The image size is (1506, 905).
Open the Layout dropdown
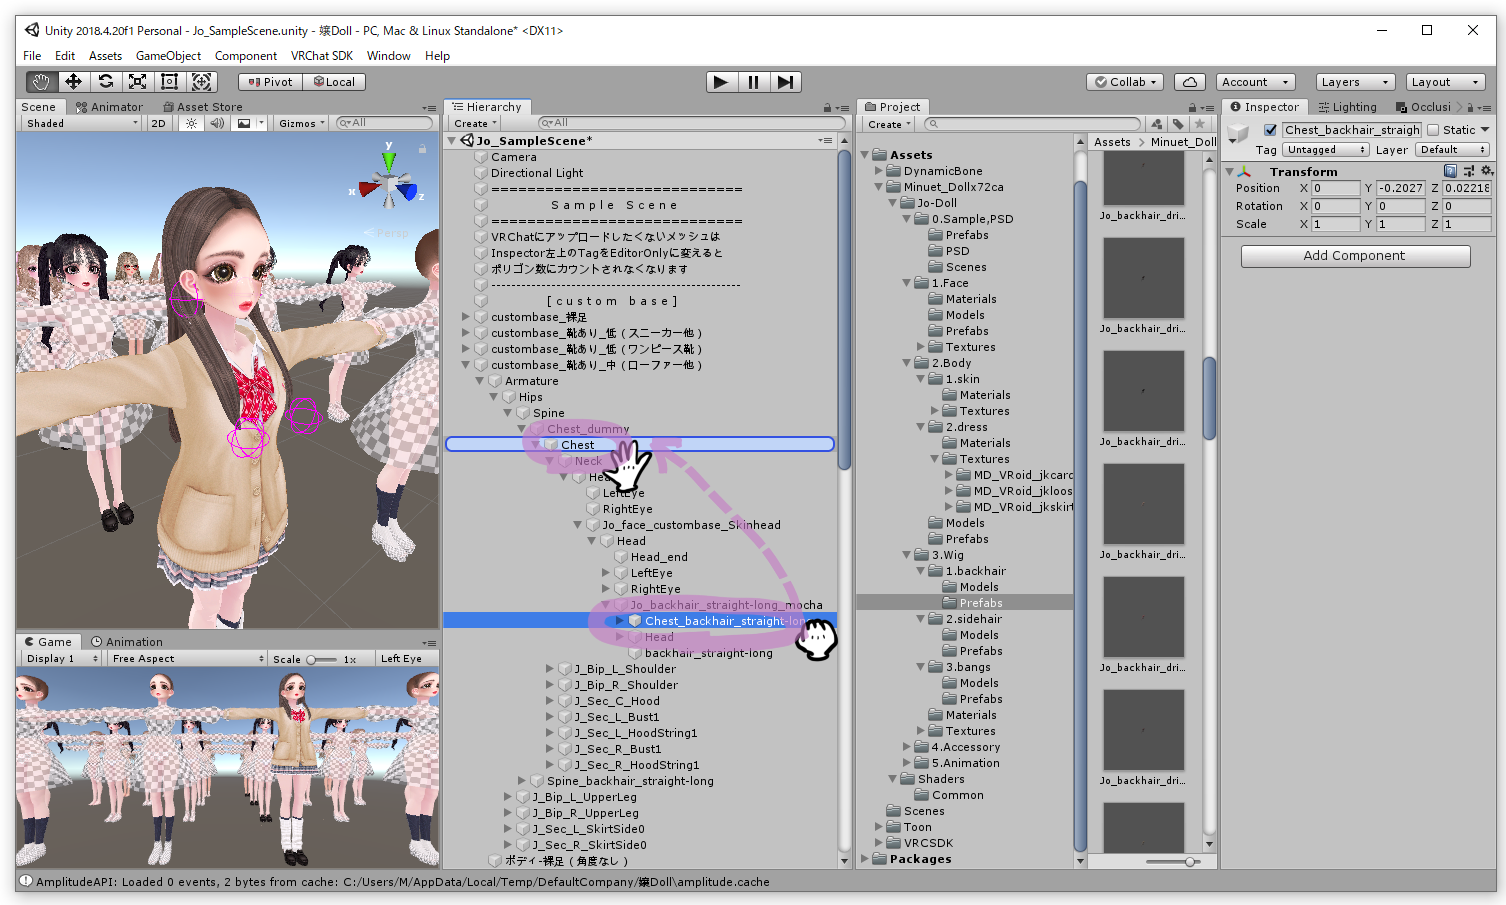pyautogui.click(x=1445, y=82)
